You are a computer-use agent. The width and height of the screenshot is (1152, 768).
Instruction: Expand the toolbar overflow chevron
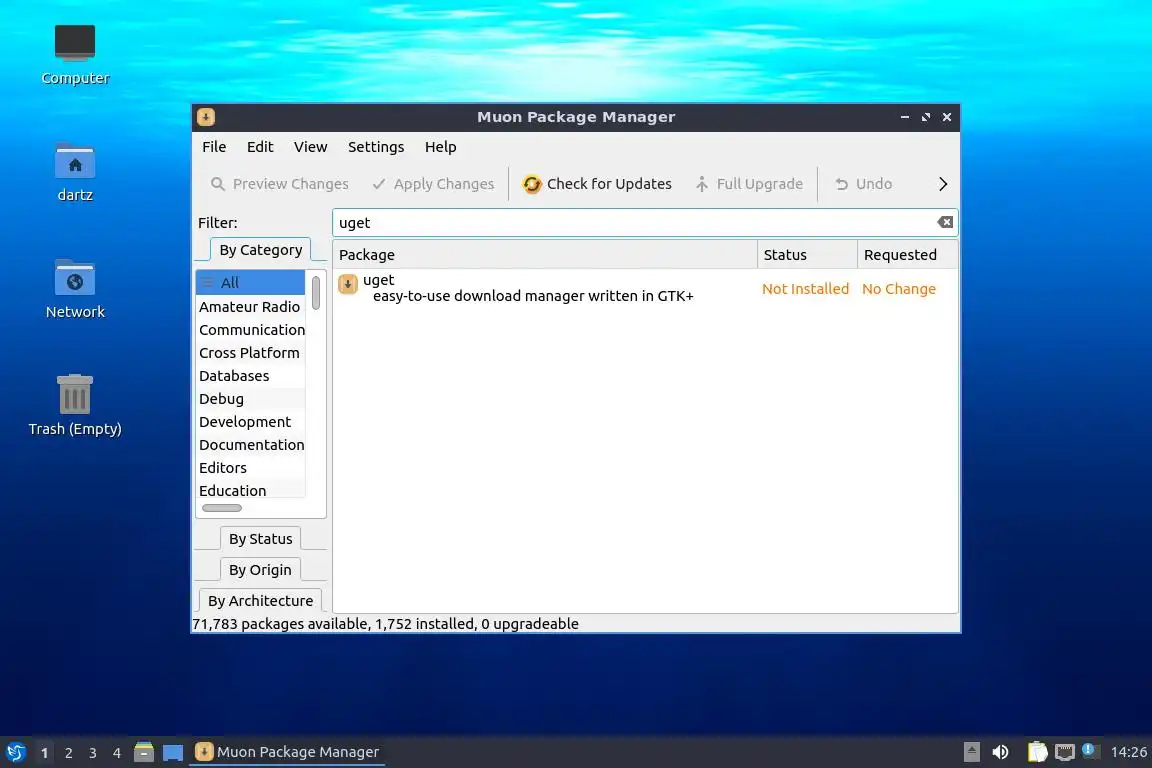(943, 184)
